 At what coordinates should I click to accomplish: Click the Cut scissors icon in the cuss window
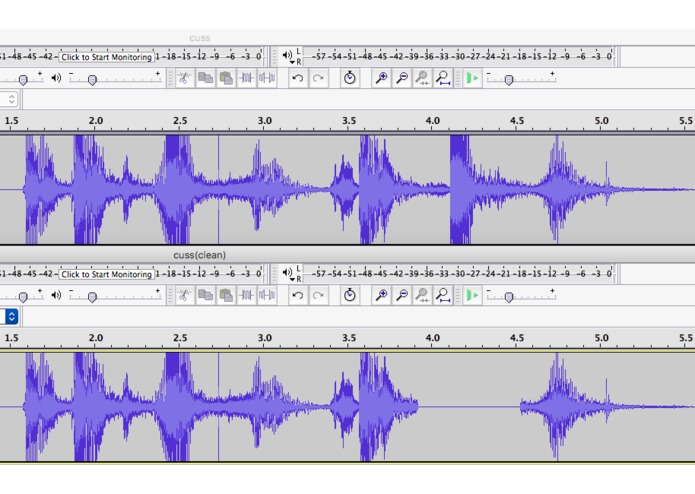184,78
